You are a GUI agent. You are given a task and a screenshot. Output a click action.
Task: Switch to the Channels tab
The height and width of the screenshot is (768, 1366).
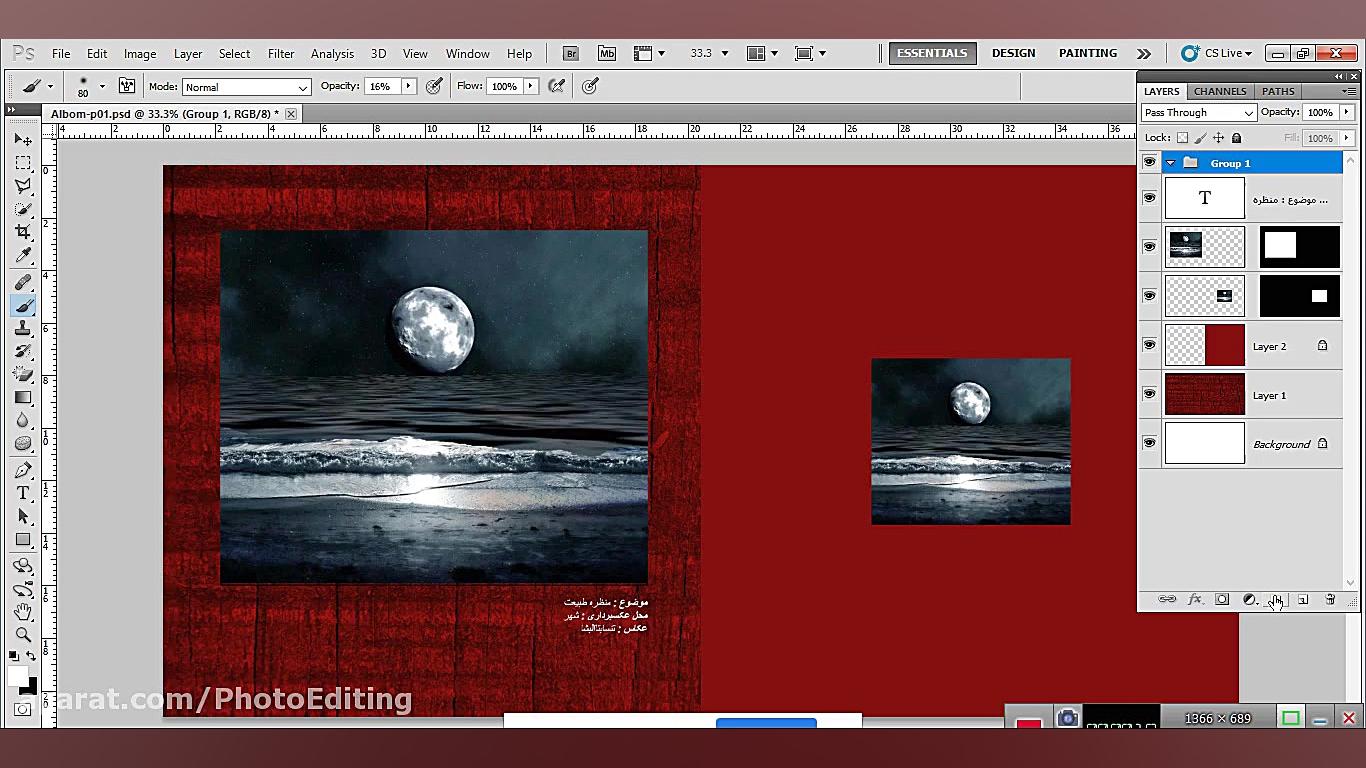(1220, 91)
